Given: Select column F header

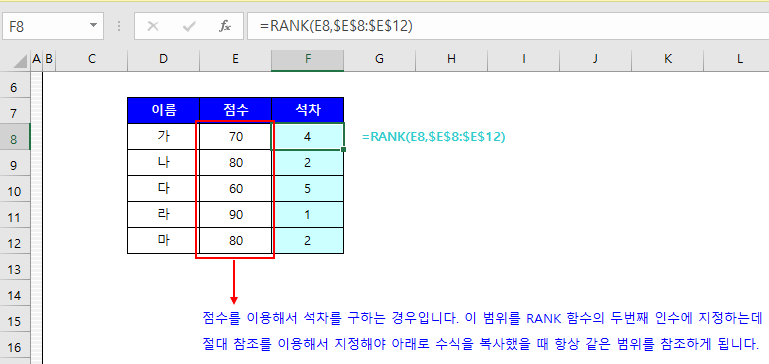Looking at the screenshot, I should (308, 59).
